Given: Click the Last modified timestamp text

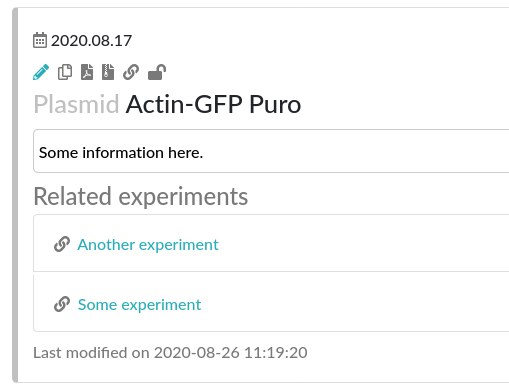Looking at the screenshot, I should pyautogui.click(x=170, y=353).
